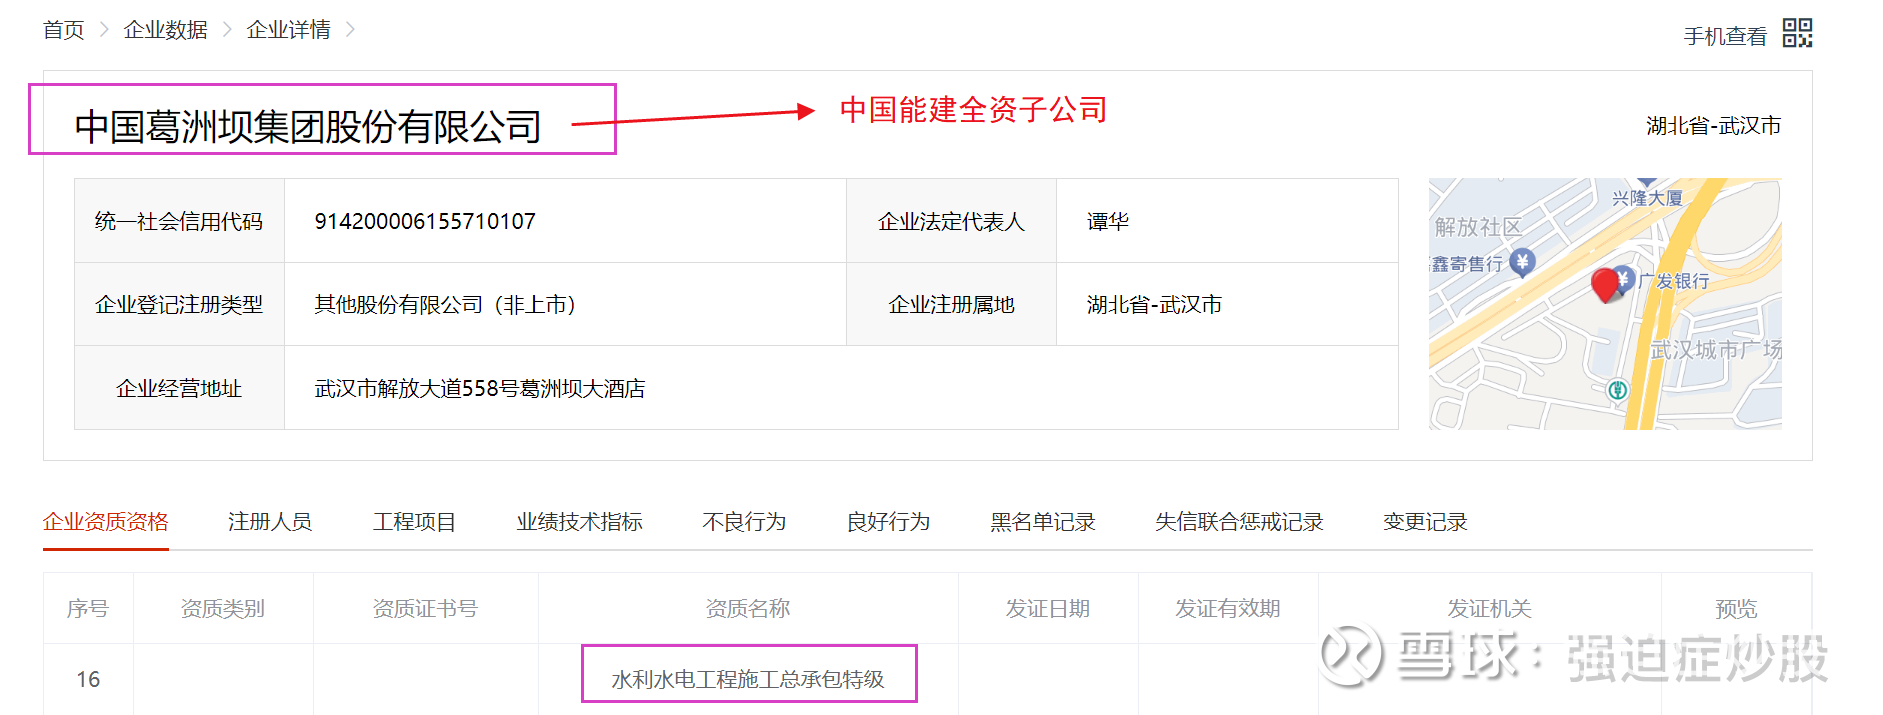Screen dimensions: 1883x715
Task: Click registration type 其他股份有限公司（非上市）
Action: pyautogui.click(x=445, y=304)
